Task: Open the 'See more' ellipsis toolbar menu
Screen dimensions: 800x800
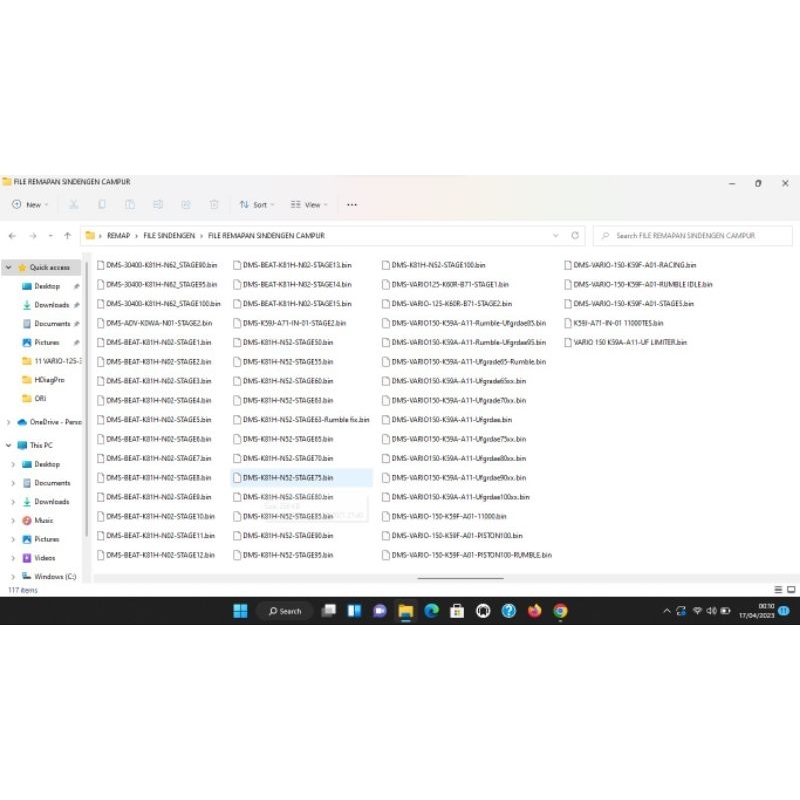Action: click(351, 204)
